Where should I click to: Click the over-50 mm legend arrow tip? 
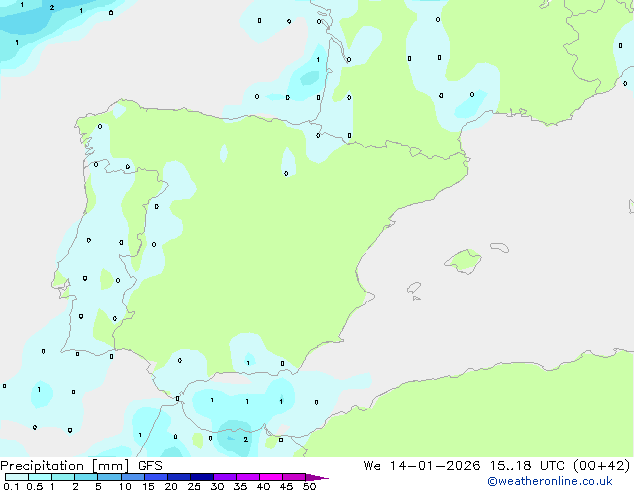(317, 477)
